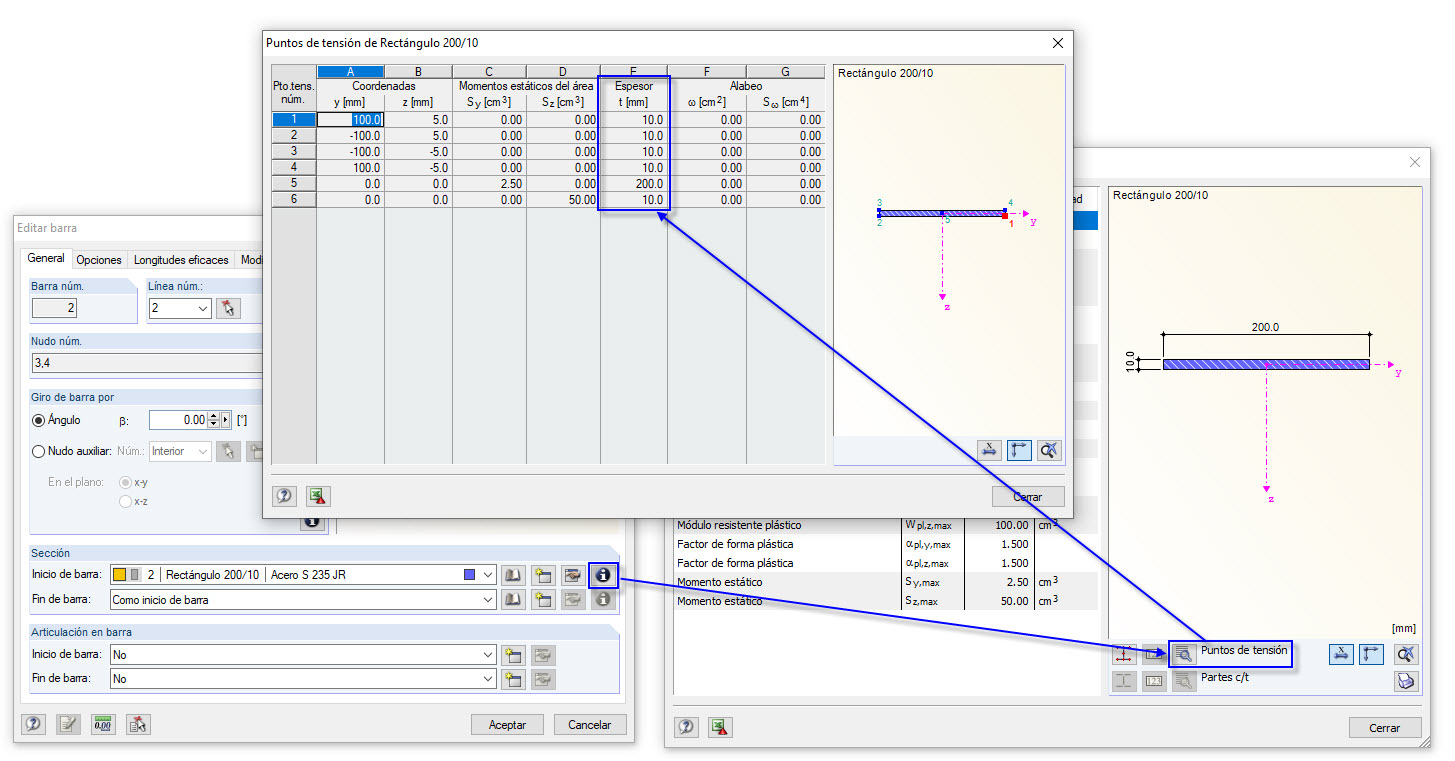Increase β angle with spinner up arrow
1455x761 pixels.
[213, 416]
